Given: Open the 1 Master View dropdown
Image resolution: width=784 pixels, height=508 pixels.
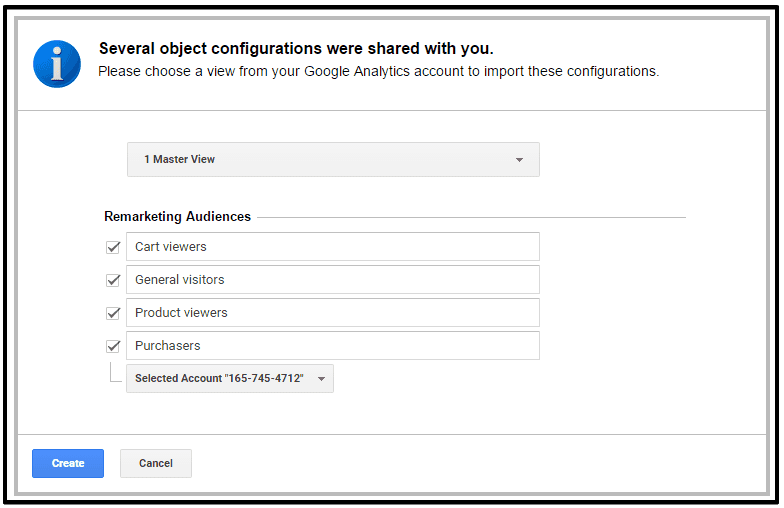Looking at the screenshot, I should 333,160.
